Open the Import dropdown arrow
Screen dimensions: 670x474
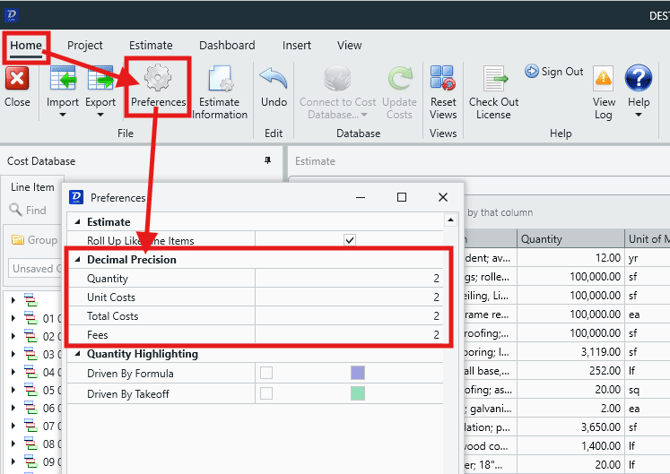pyautogui.click(x=63, y=115)
